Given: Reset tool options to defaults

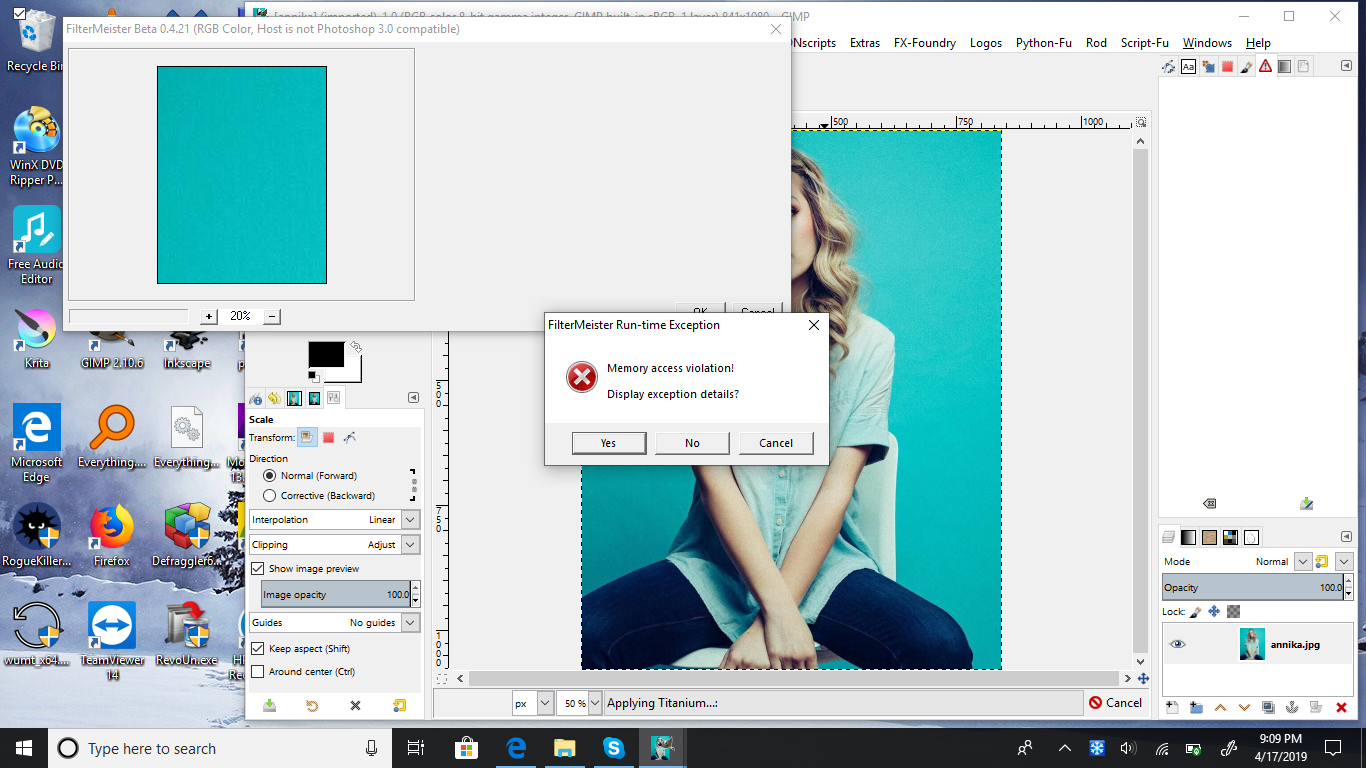Looking at the screenshot, I should tap(400, 706).
